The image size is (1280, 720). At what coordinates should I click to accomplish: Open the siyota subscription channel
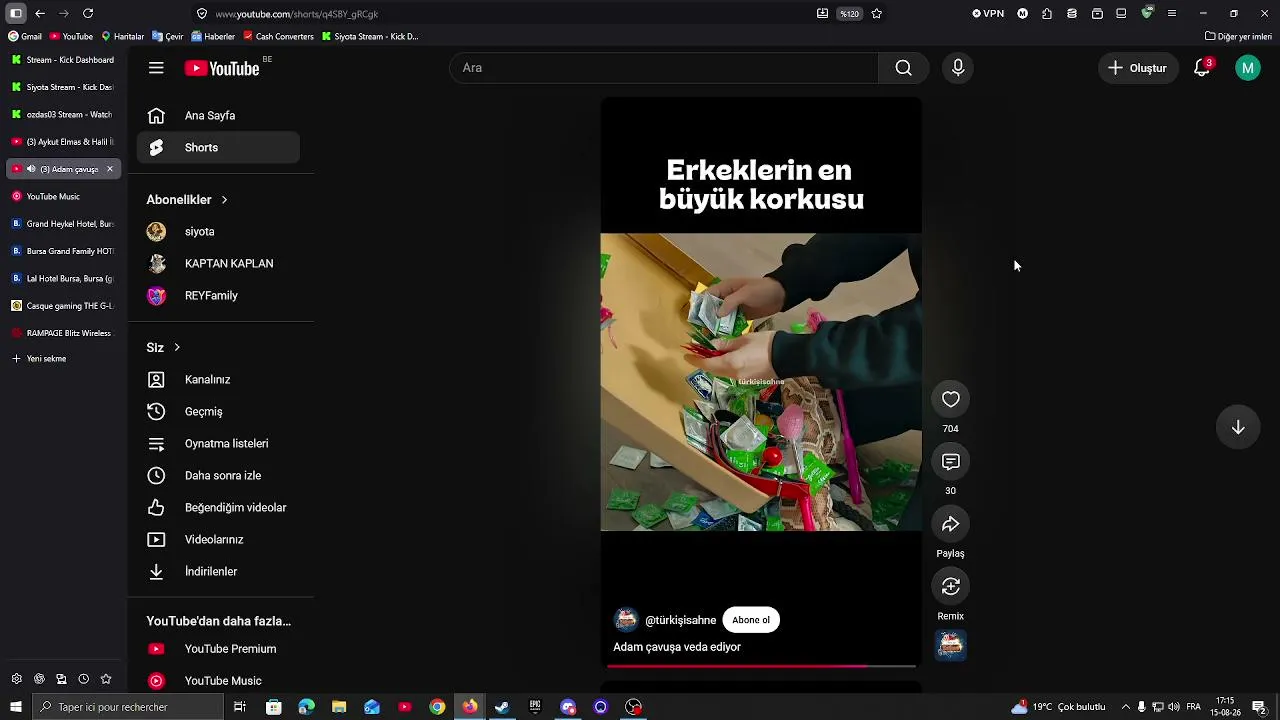tap(218, 232)
